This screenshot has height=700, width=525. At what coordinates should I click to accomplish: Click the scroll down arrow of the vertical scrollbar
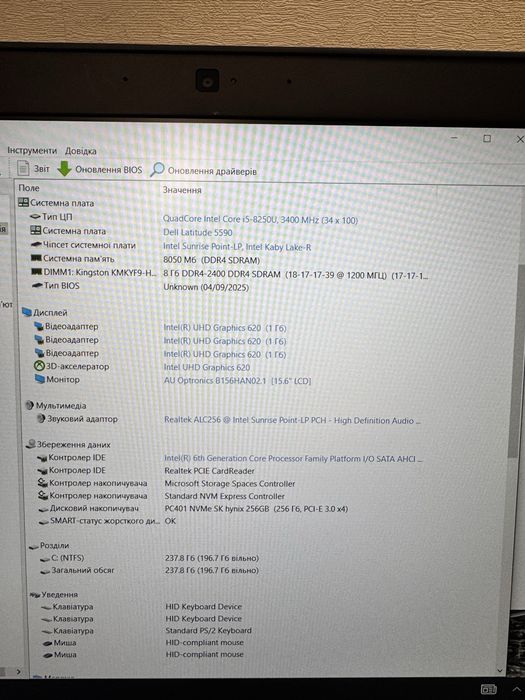(x=500, y=671)
